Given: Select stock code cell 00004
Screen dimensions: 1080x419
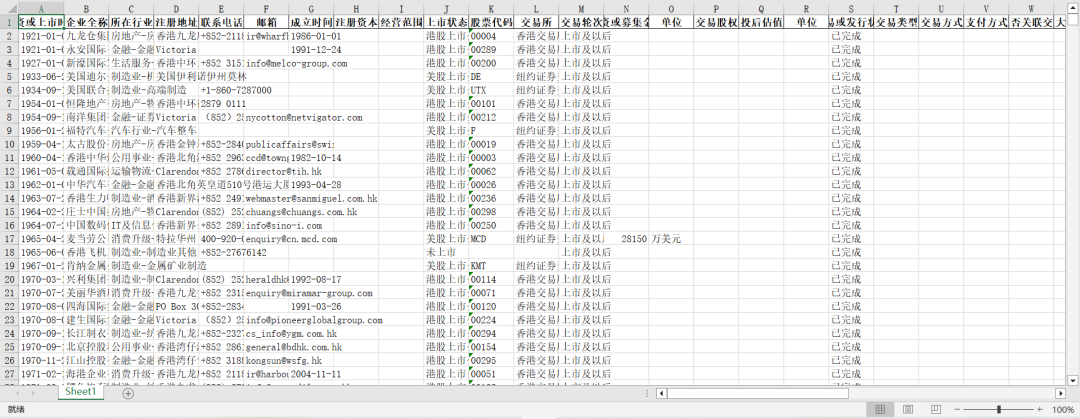Looking at the screenshot, I should click(x=491, y=36).
